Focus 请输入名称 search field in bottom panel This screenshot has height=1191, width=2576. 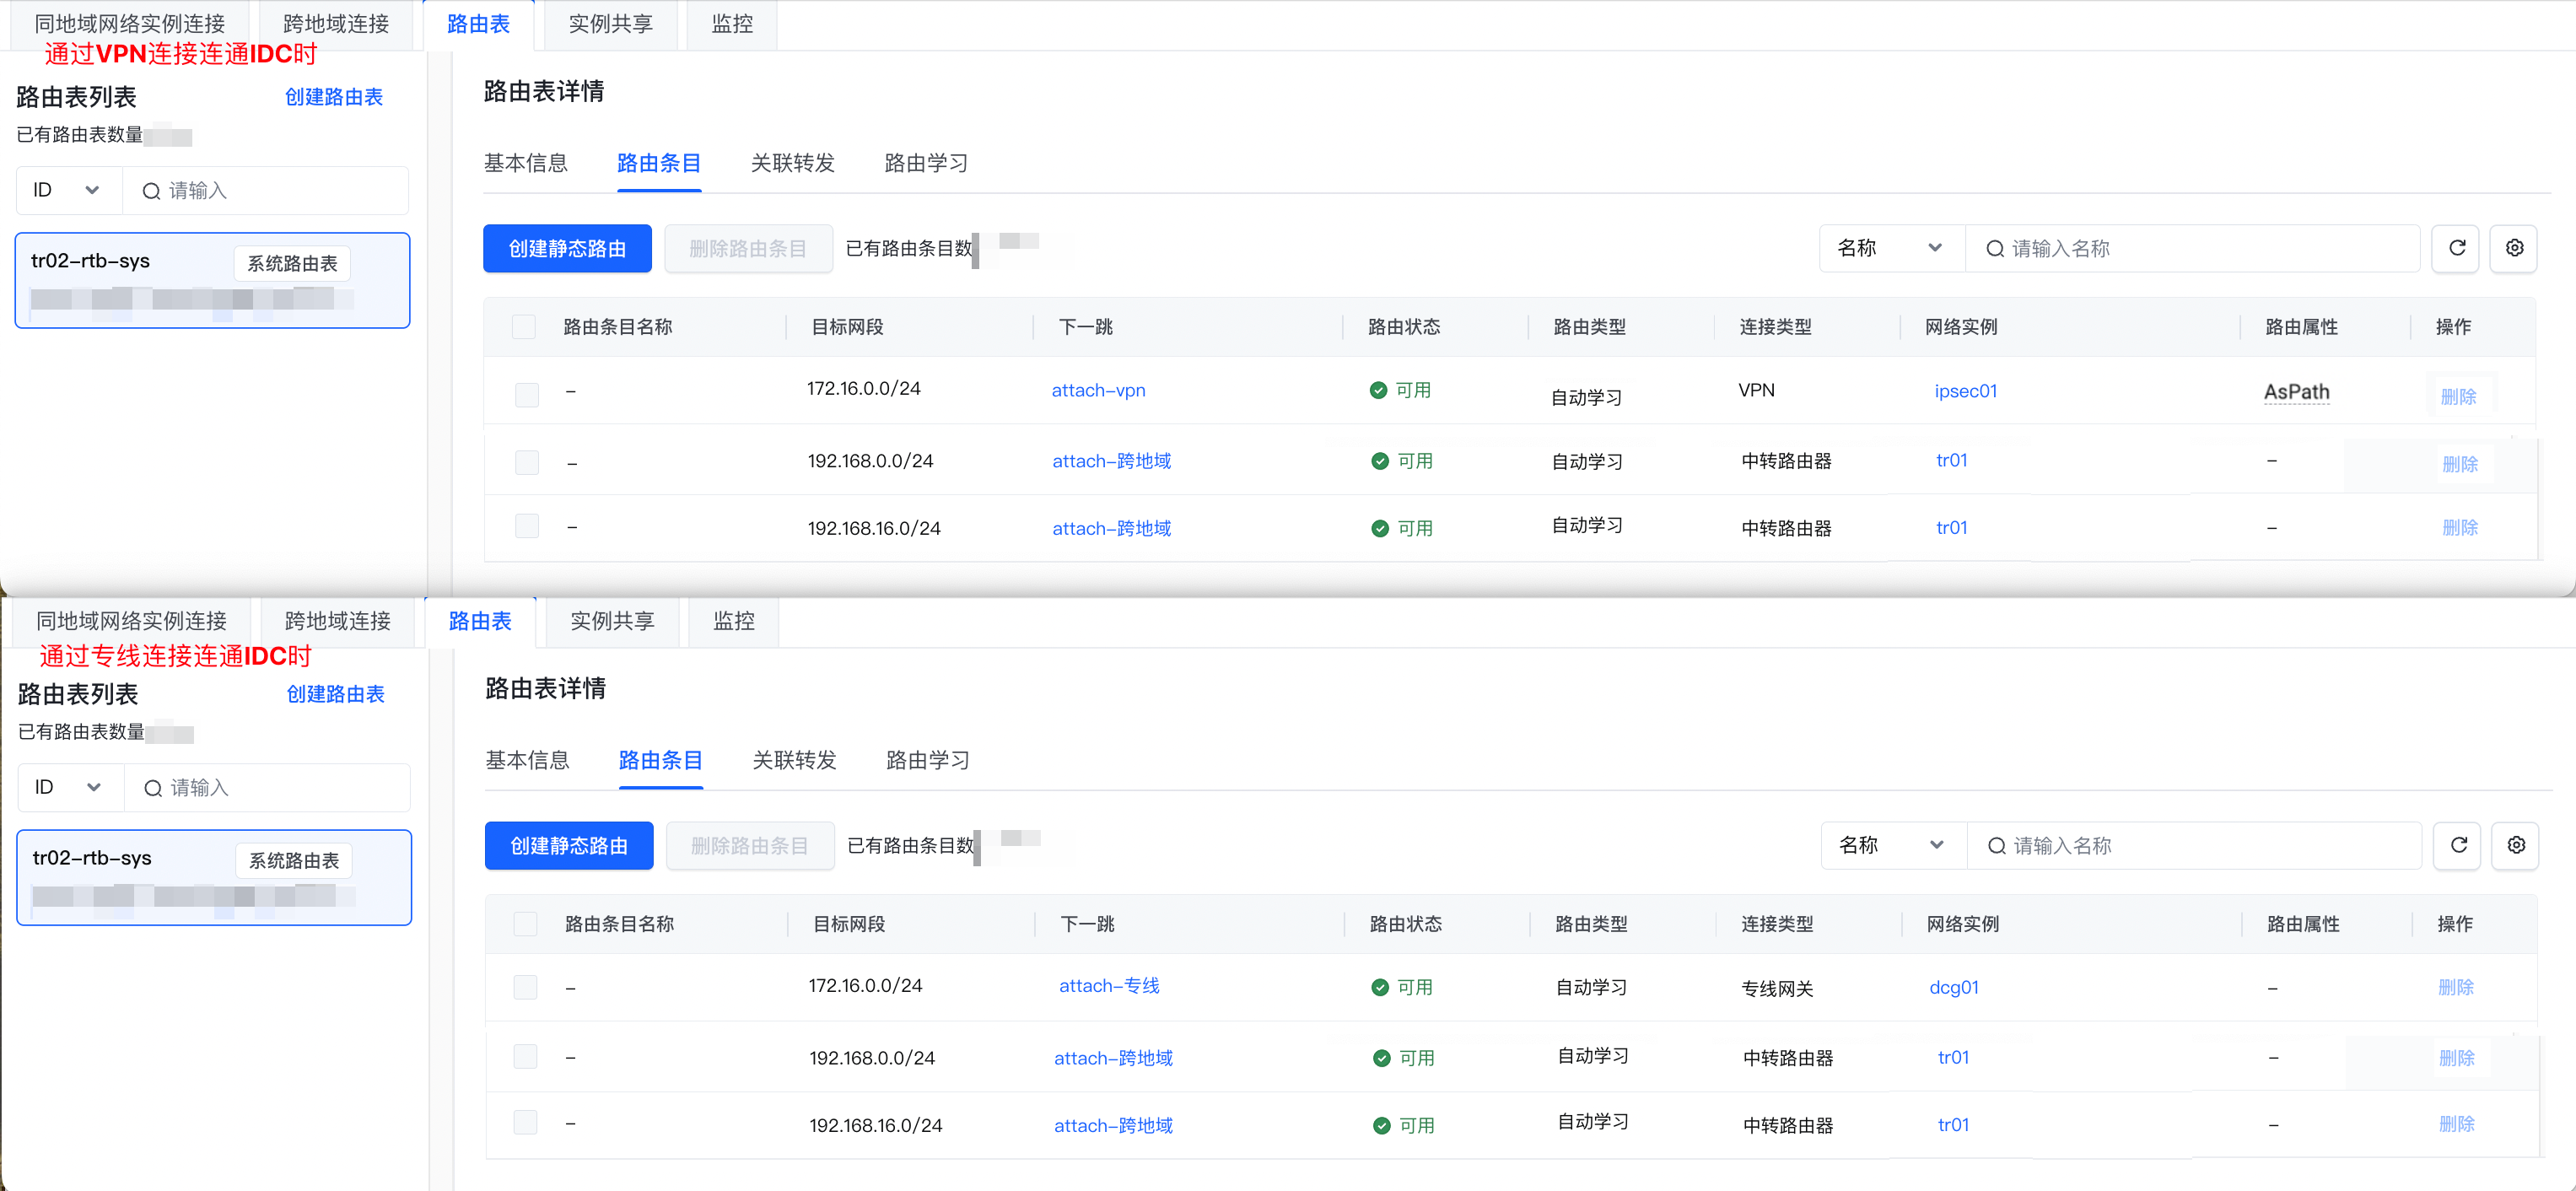2194,845
